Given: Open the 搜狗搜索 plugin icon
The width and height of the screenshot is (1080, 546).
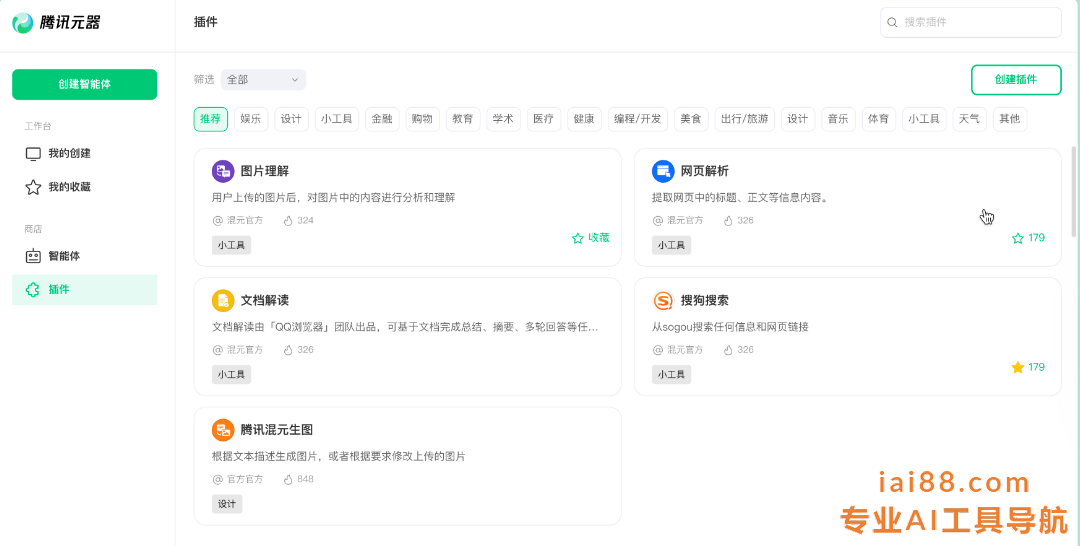Looking at the screenshot, I should 663,301.
